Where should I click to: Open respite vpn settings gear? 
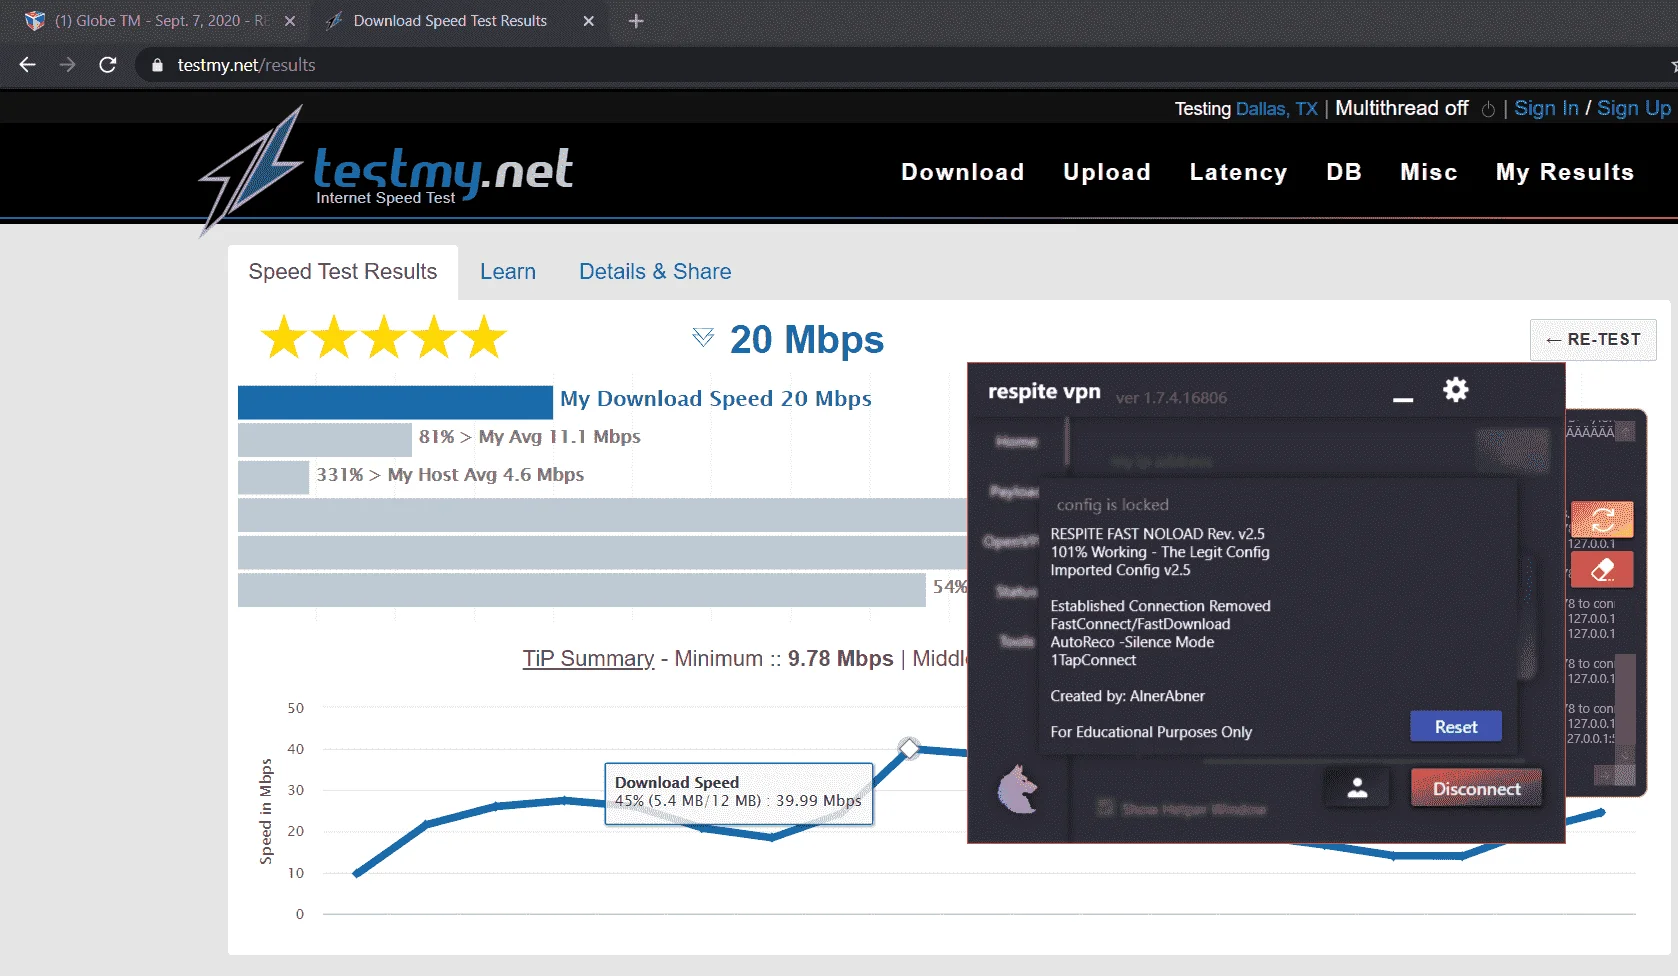point(1456,390)
